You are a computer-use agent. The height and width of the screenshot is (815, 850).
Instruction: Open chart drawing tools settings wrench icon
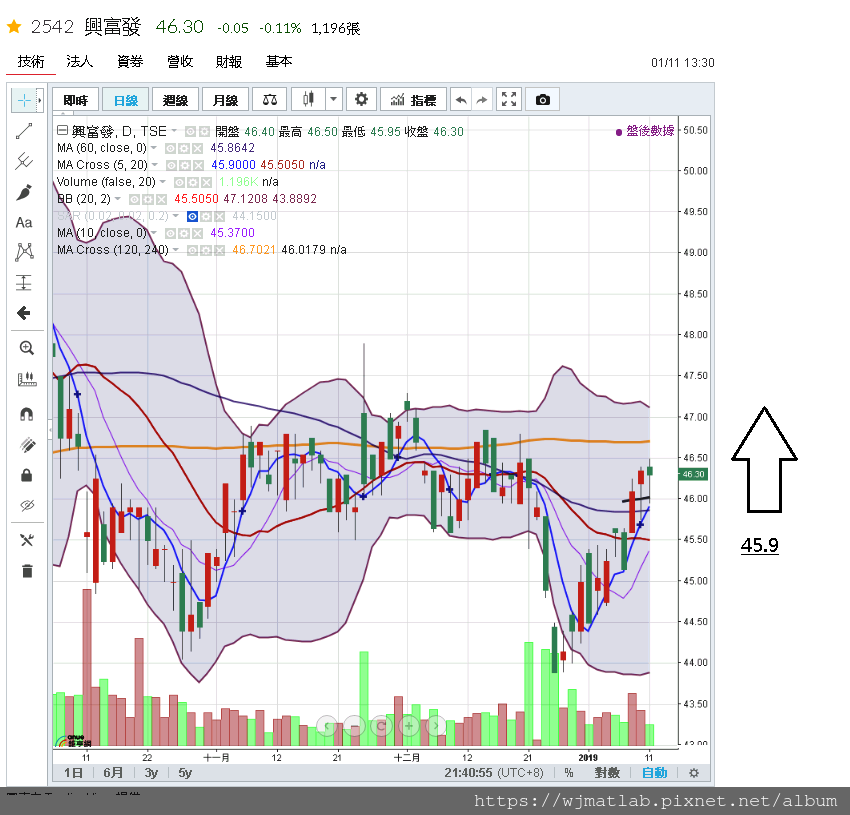pos(27,540)
